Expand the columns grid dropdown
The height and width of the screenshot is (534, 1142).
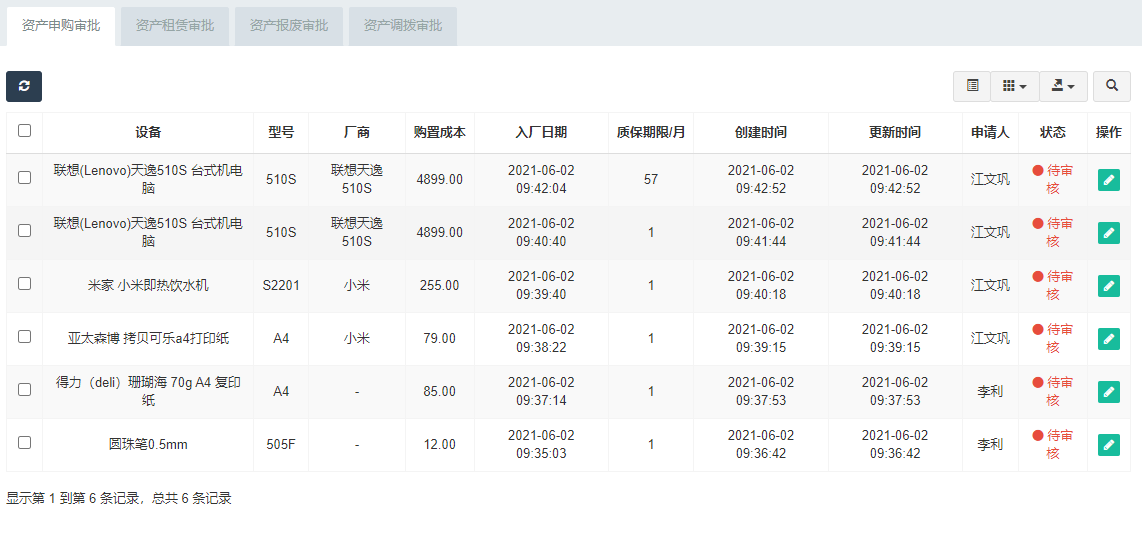[x=1015, y=86]
